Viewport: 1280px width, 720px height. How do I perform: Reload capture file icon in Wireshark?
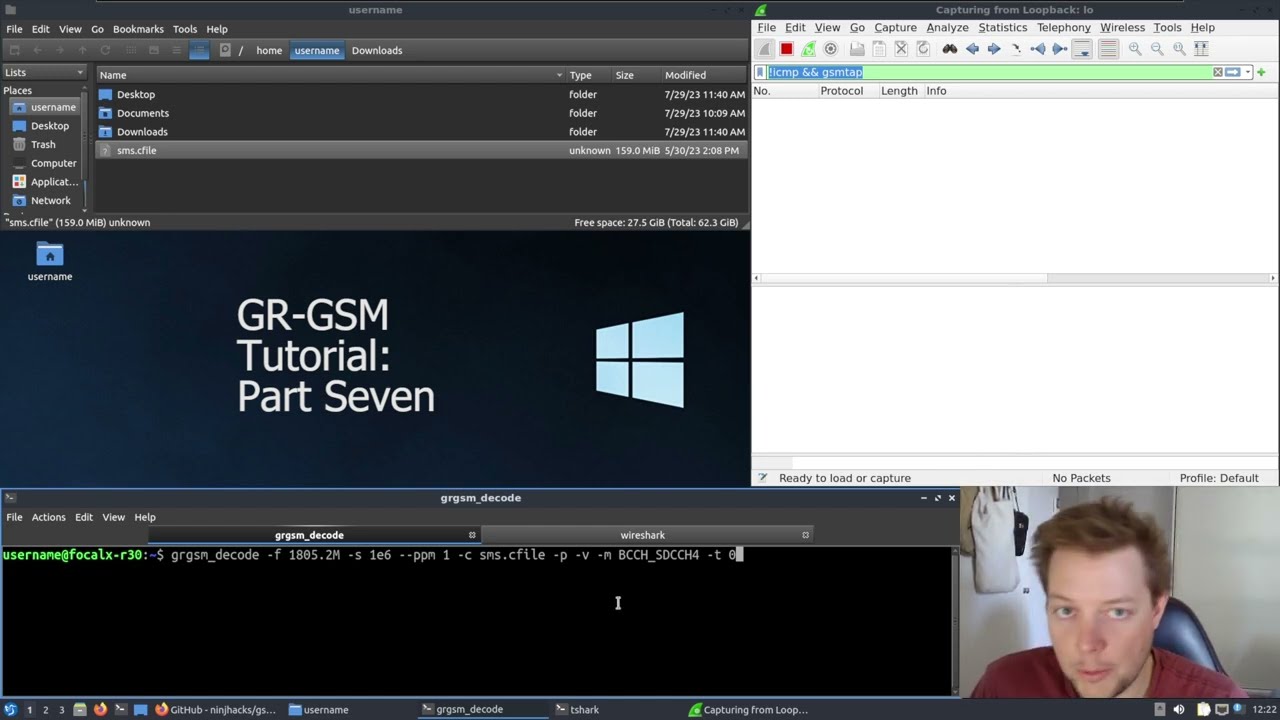pyautogui.click(x=923, y=49)
